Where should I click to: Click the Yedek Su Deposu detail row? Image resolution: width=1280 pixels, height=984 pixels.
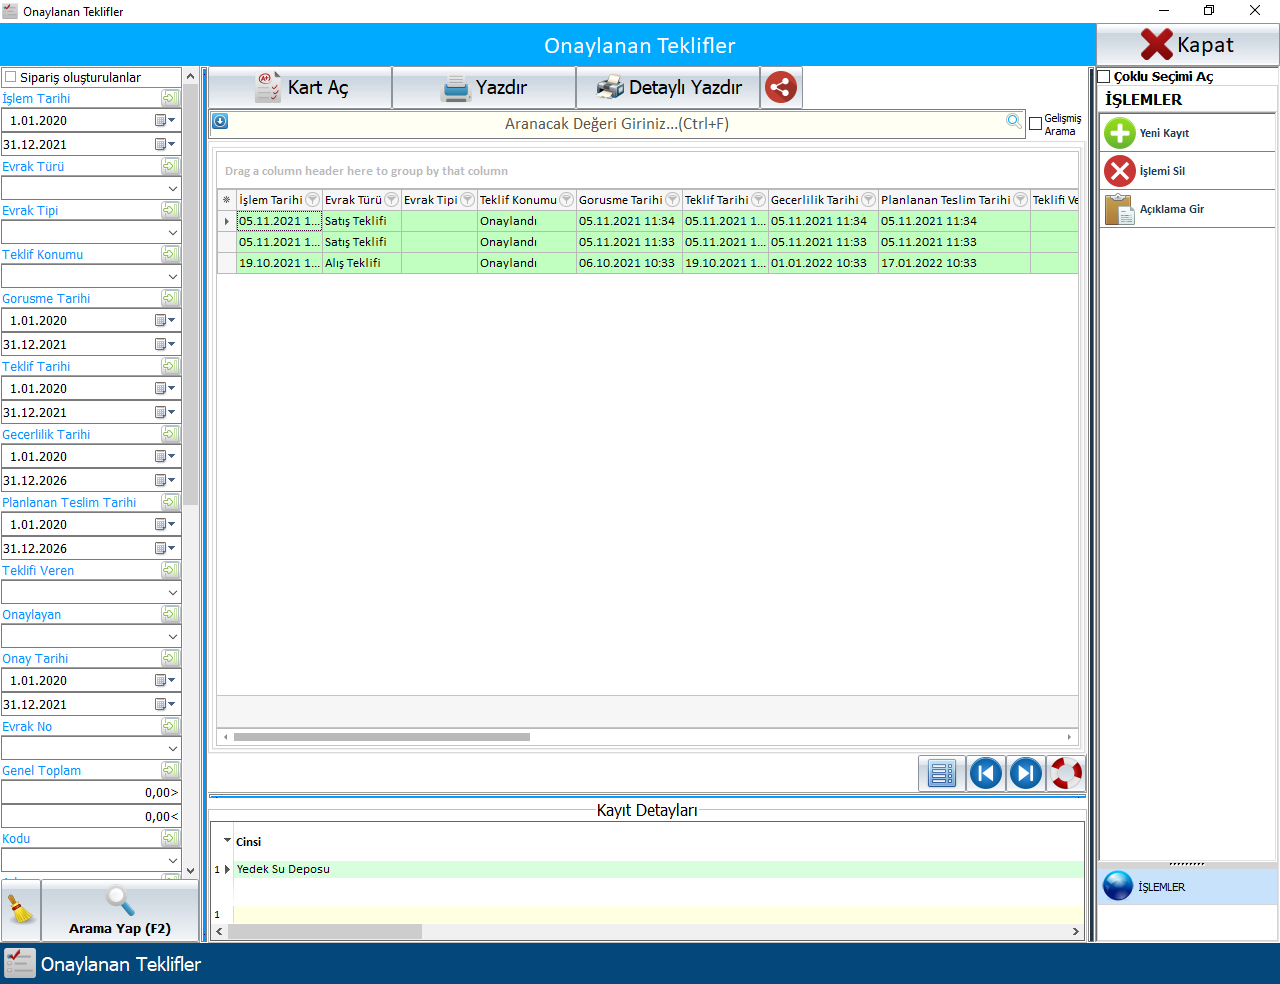[658, 869]
